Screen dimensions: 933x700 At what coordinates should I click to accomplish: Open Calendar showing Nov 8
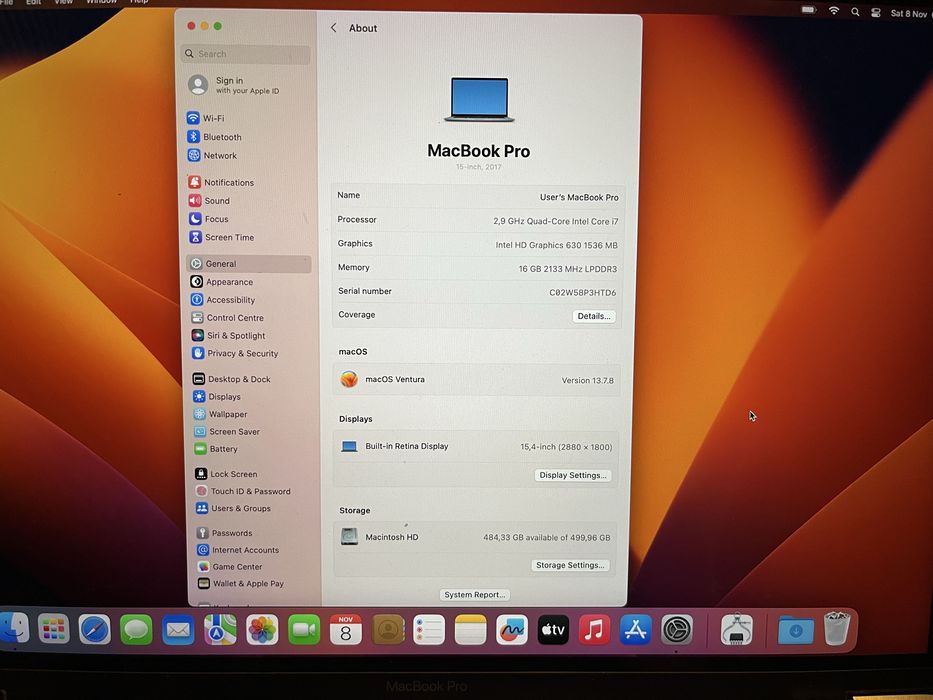click(x=346, y=630)
